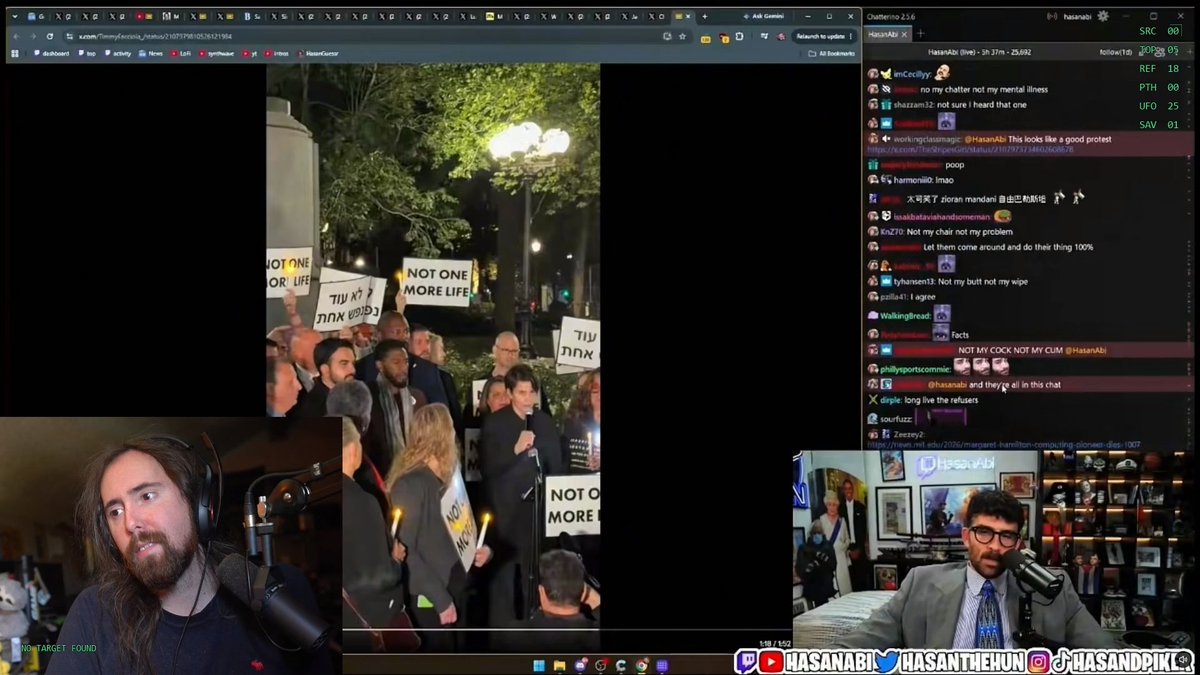Switch to the first Chrome tab labeled G
Screen dimensions: 1200x675
36,16
